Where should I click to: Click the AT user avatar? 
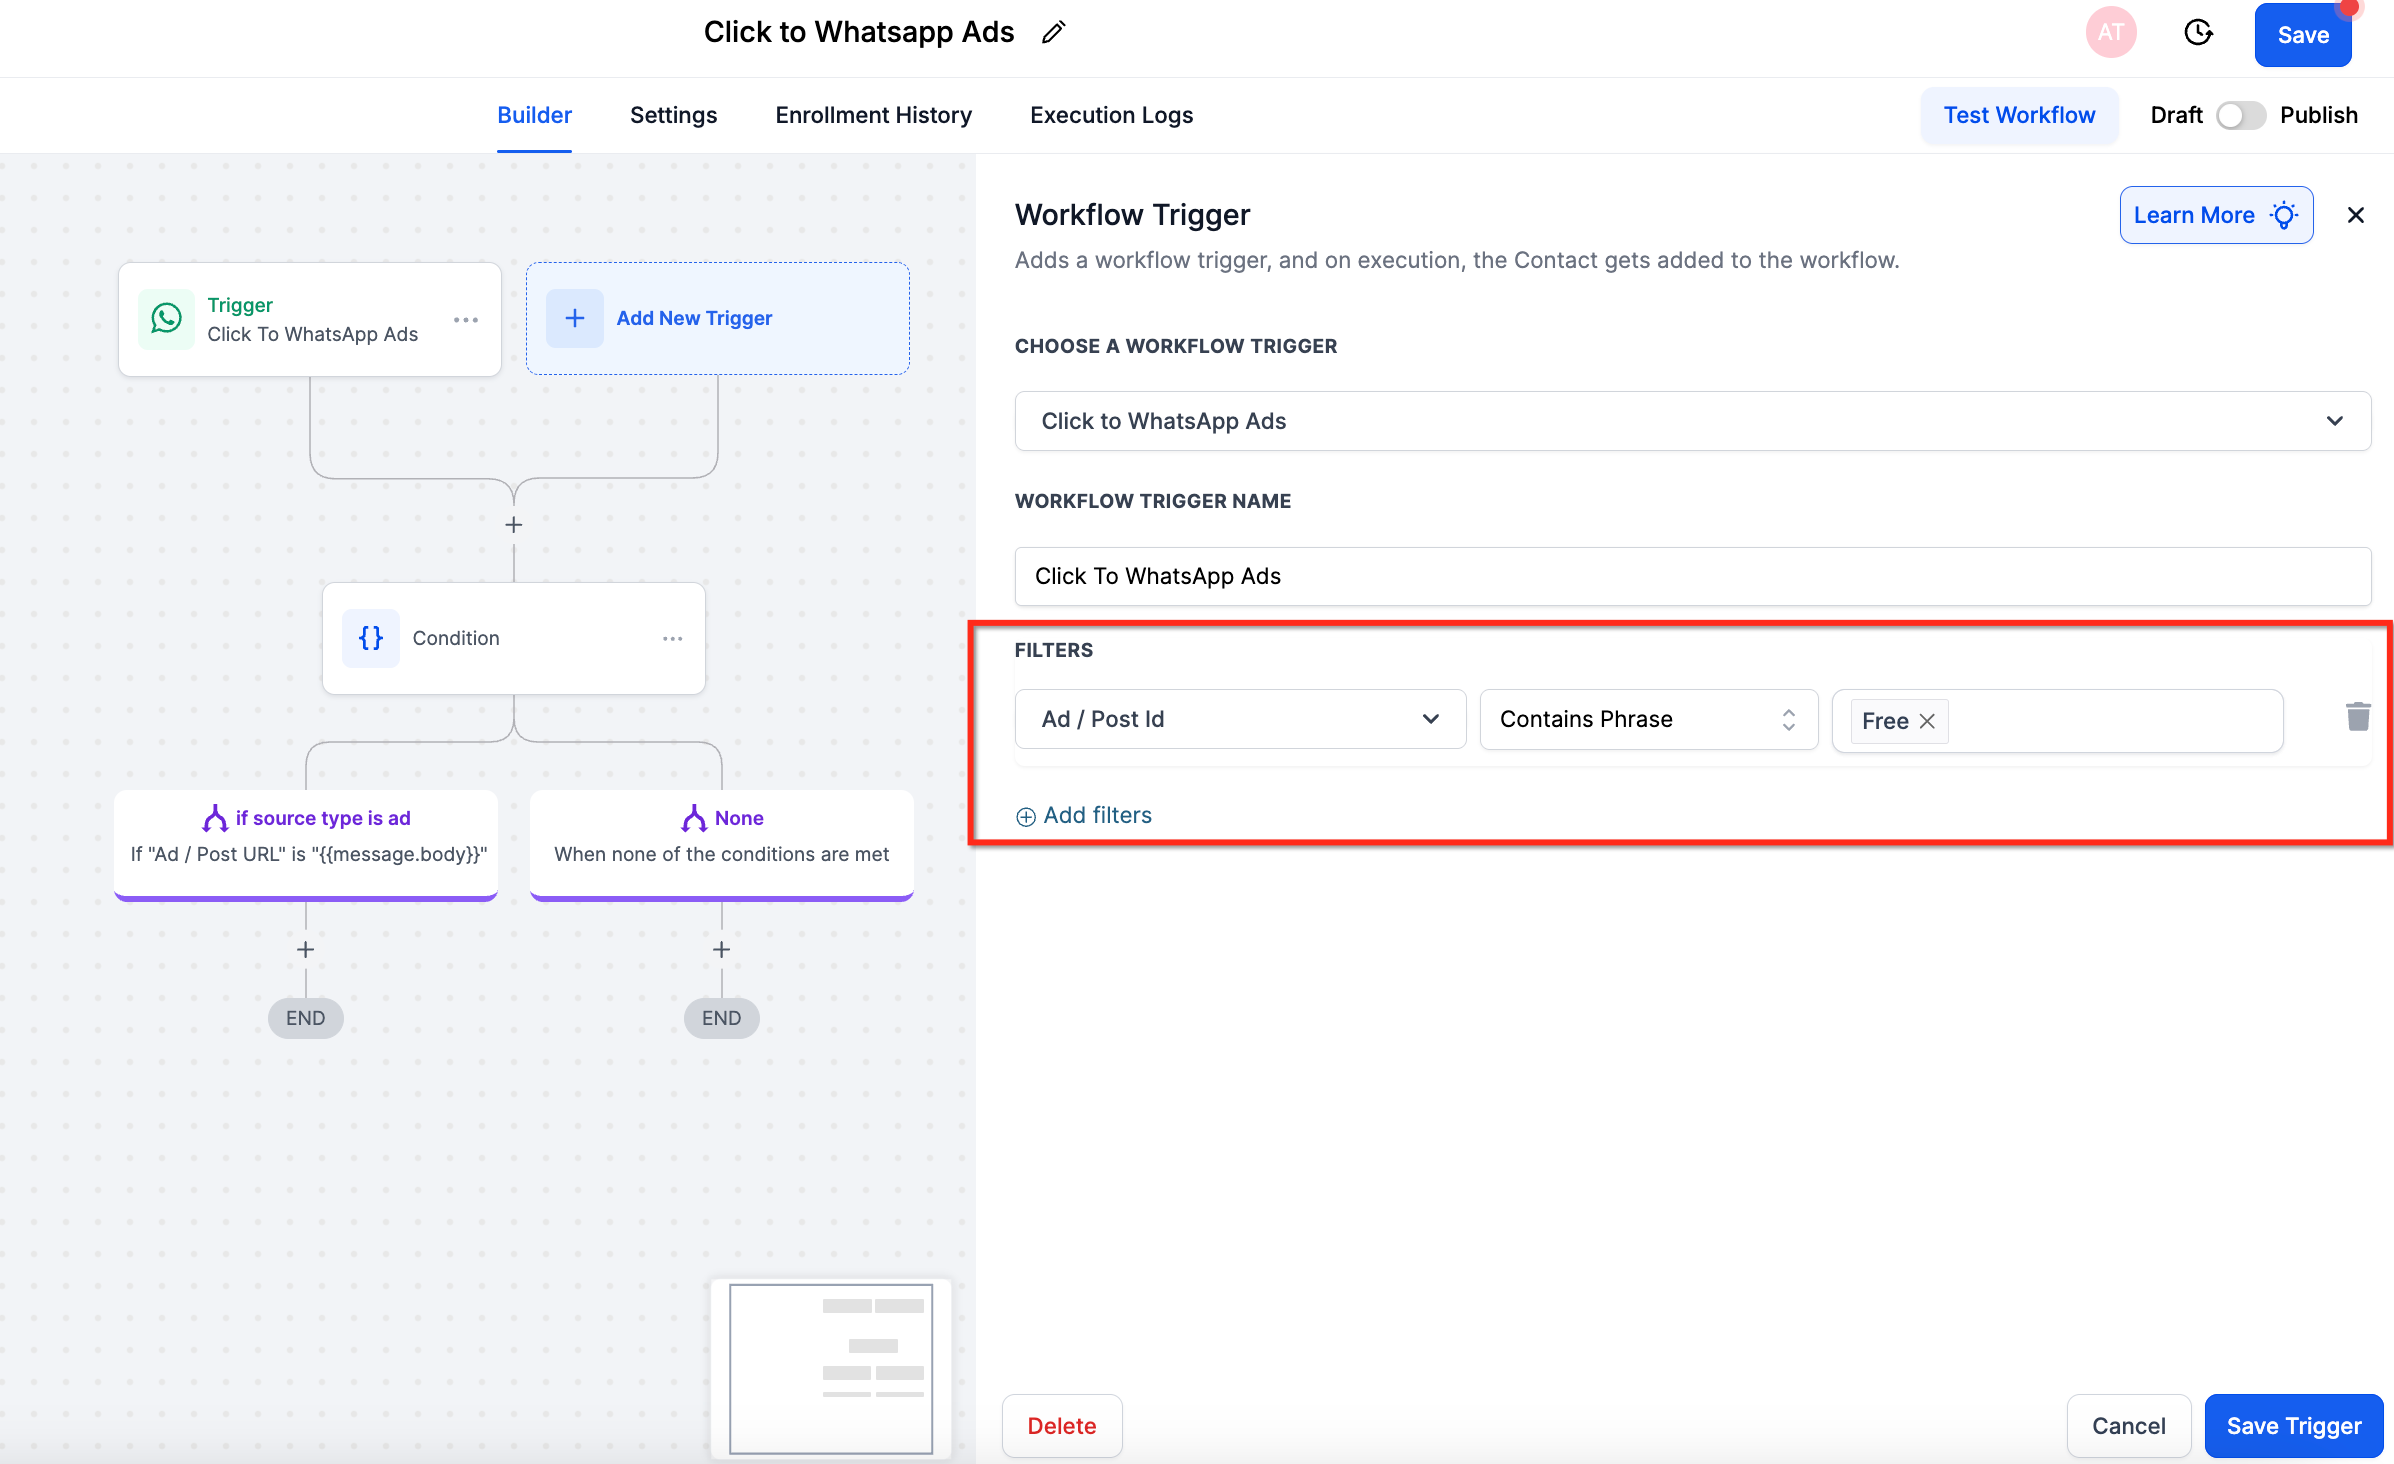pos(2110,33)
